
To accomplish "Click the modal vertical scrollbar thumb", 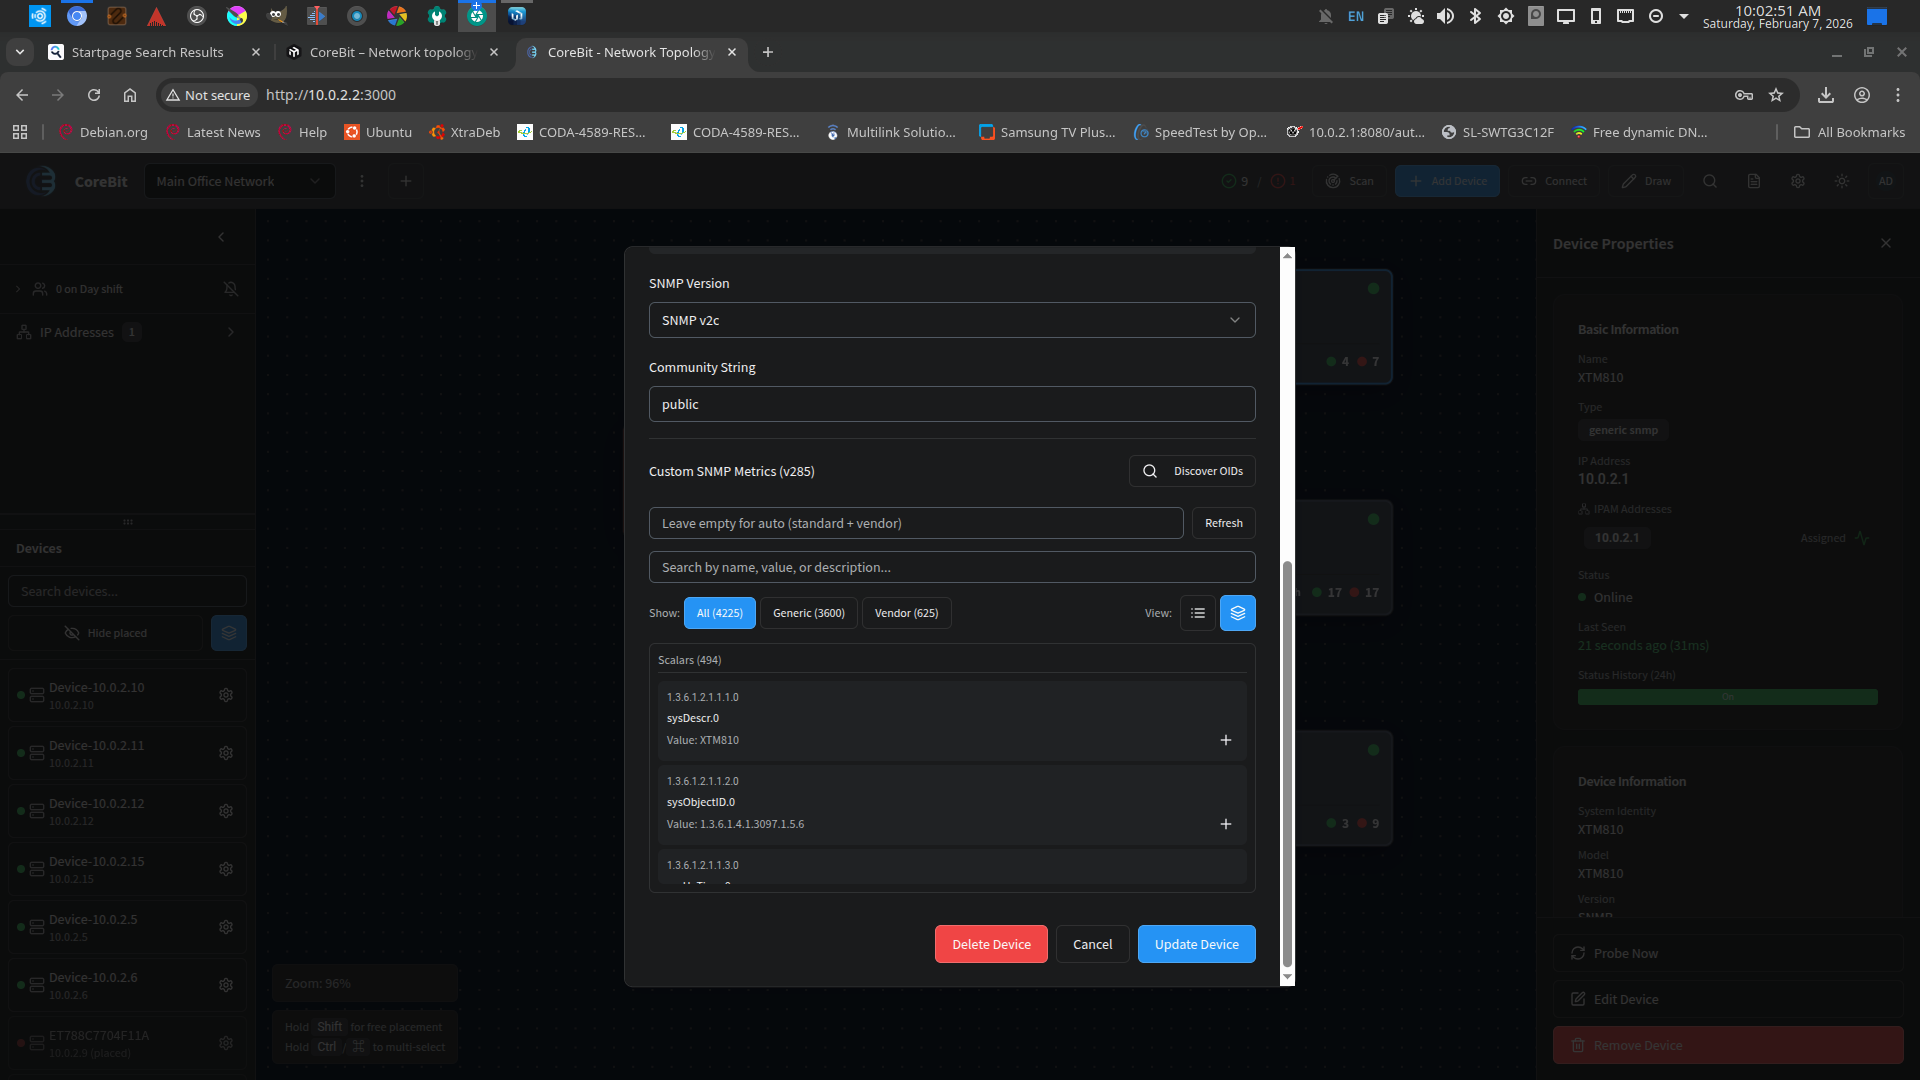I will [x=1287, y=760].
